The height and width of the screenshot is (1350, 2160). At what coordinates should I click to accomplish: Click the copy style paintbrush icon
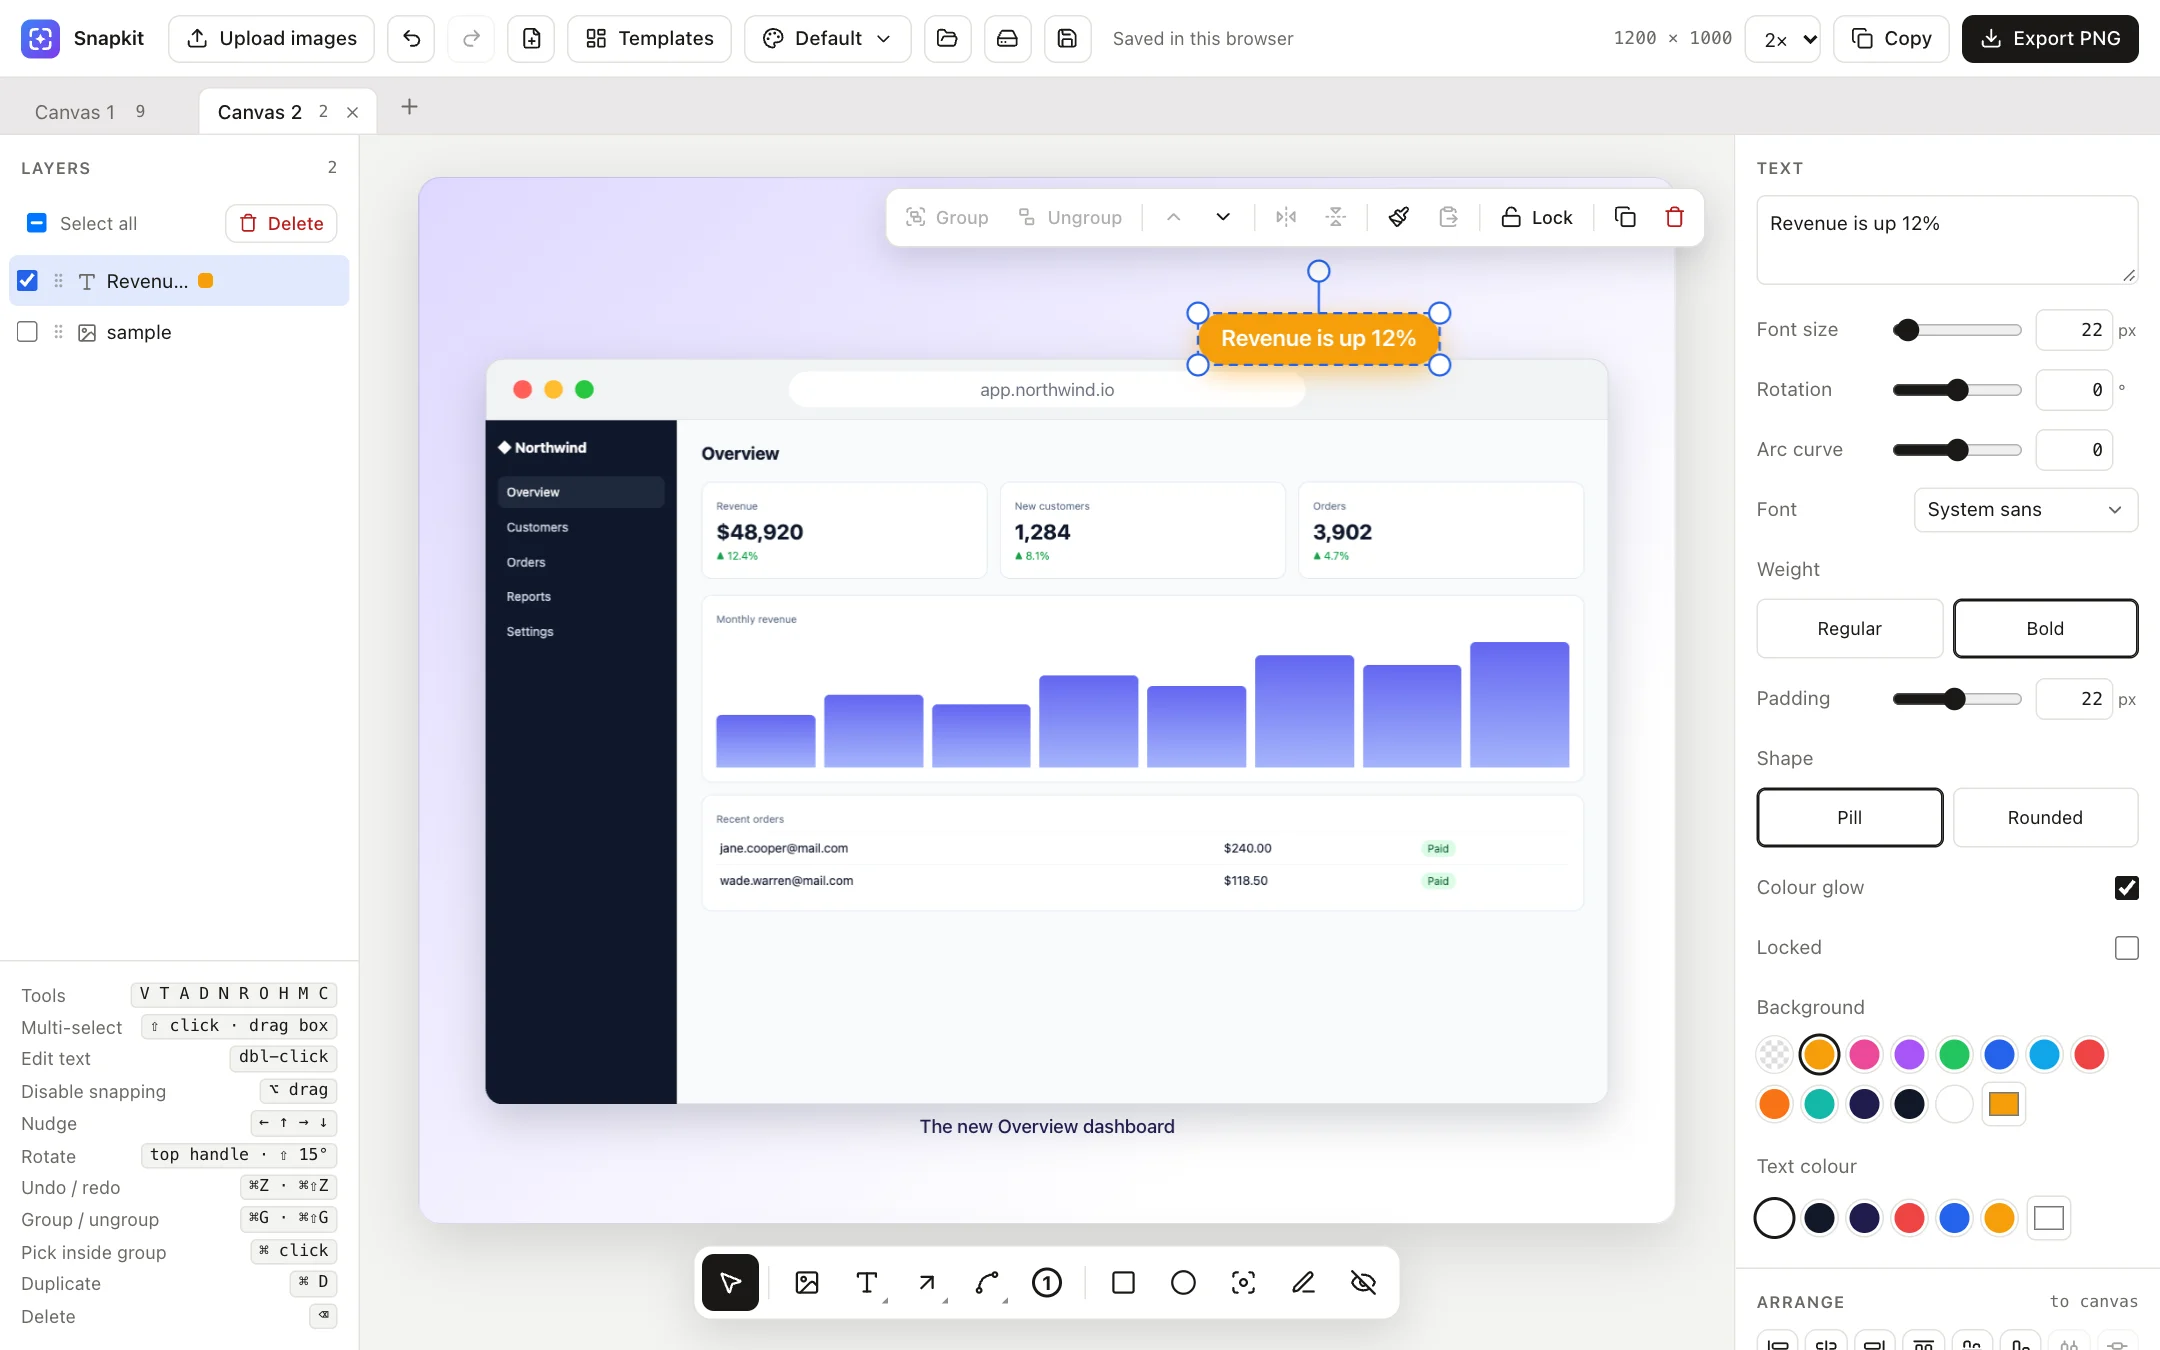coord(1399,217)
